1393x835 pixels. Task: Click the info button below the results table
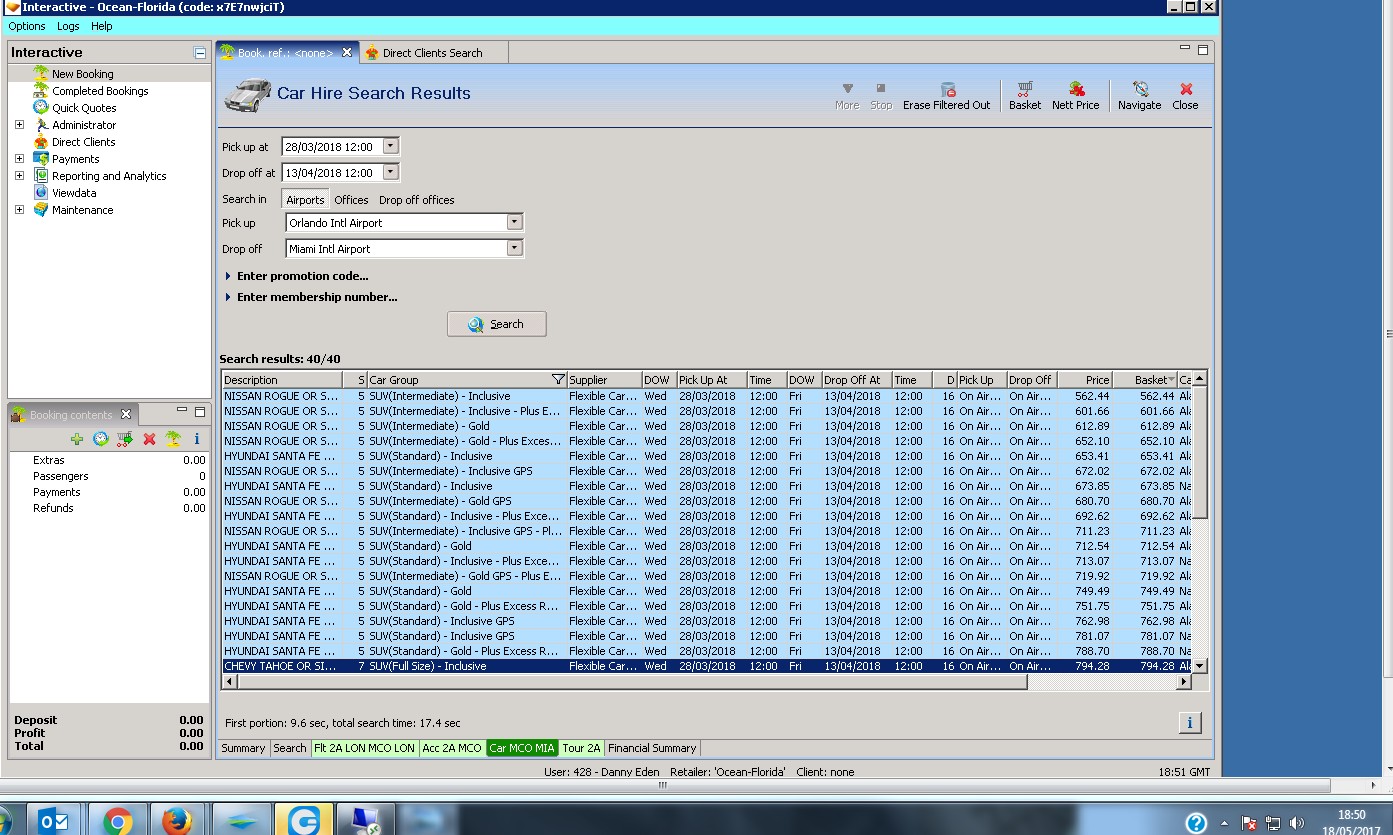(1190, 722)
